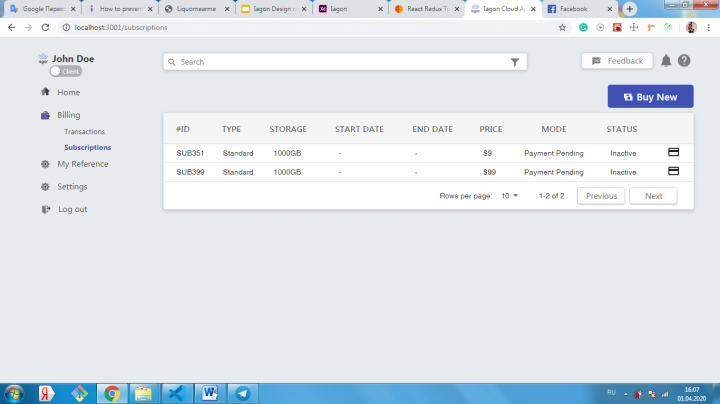720x404 pixels.
Task: Click Inactive status in SUB399 row
Action: point(623,172)
